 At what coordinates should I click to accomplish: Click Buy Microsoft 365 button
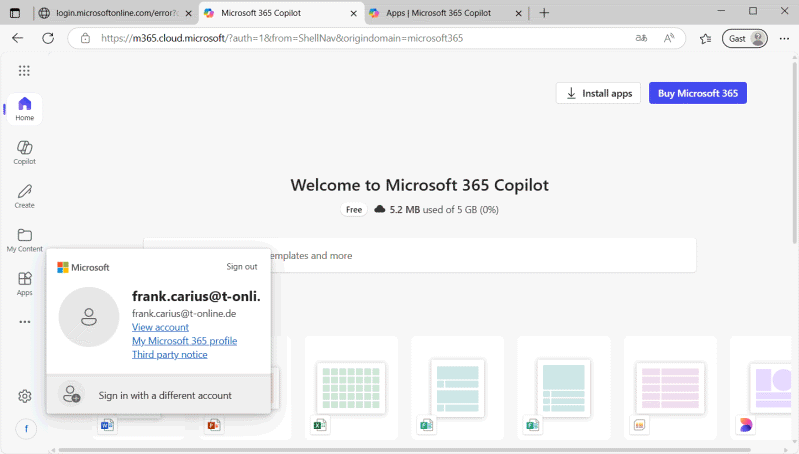pyautogui.click(x=698, y=93)
